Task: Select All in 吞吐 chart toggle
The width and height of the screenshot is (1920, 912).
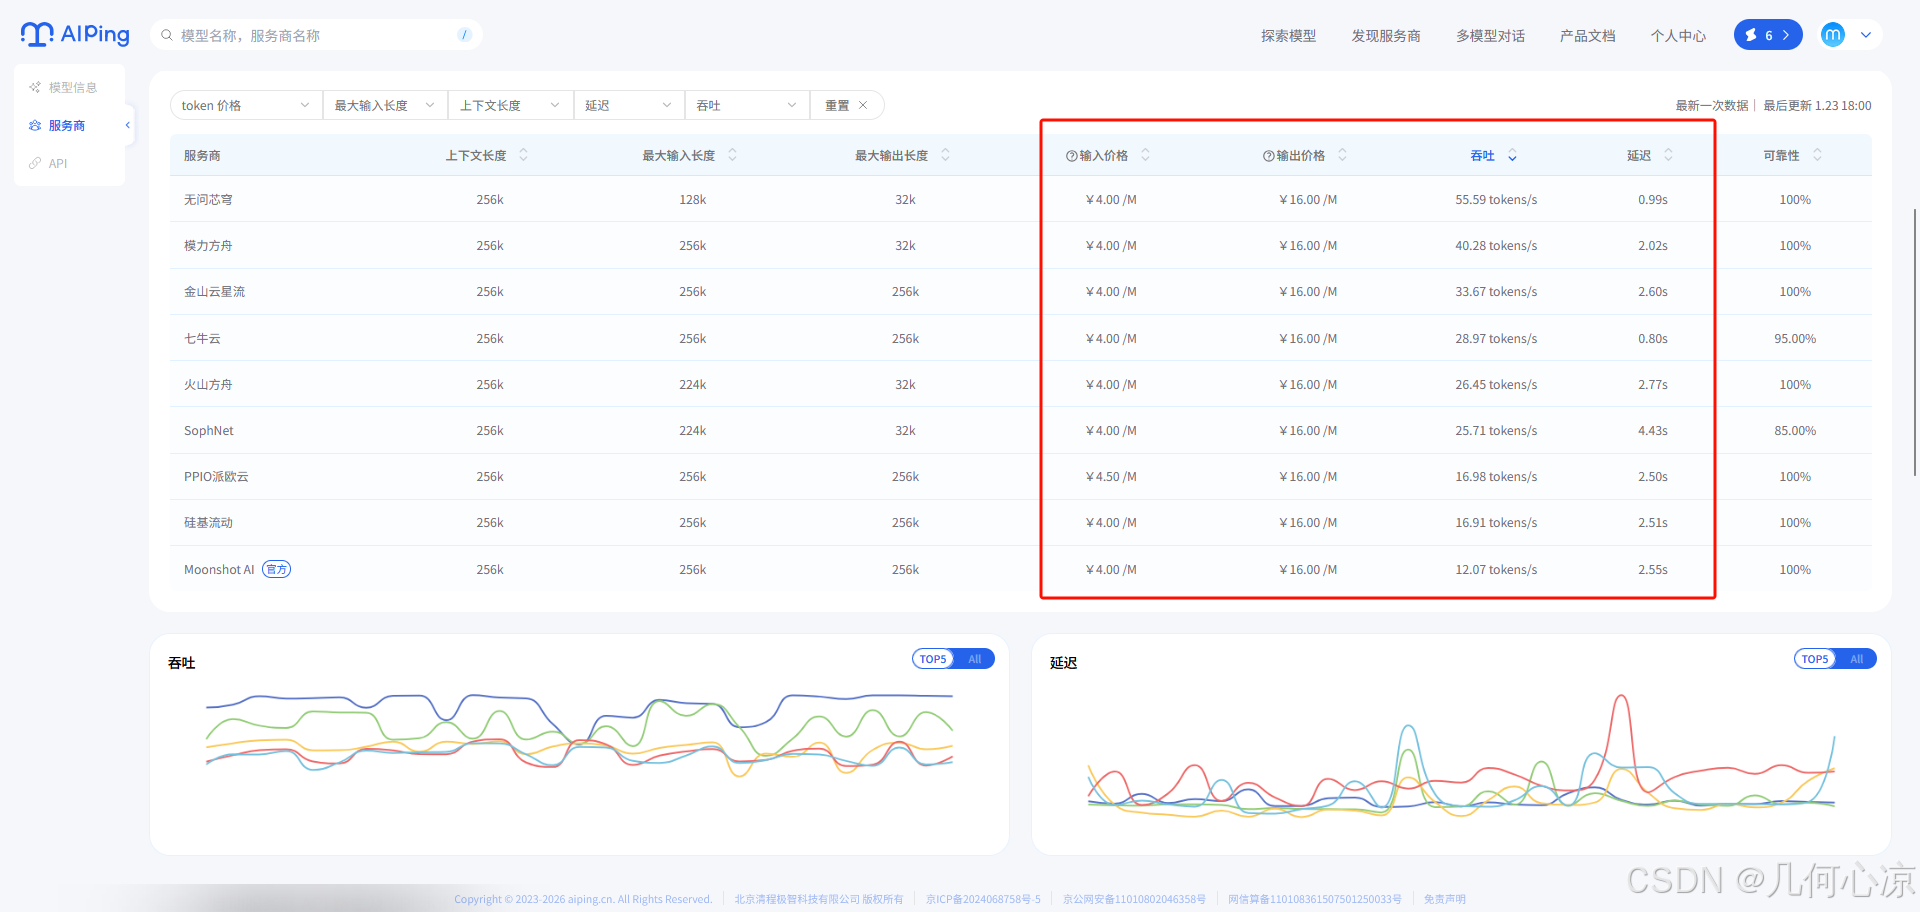Action: click(974, 659)
